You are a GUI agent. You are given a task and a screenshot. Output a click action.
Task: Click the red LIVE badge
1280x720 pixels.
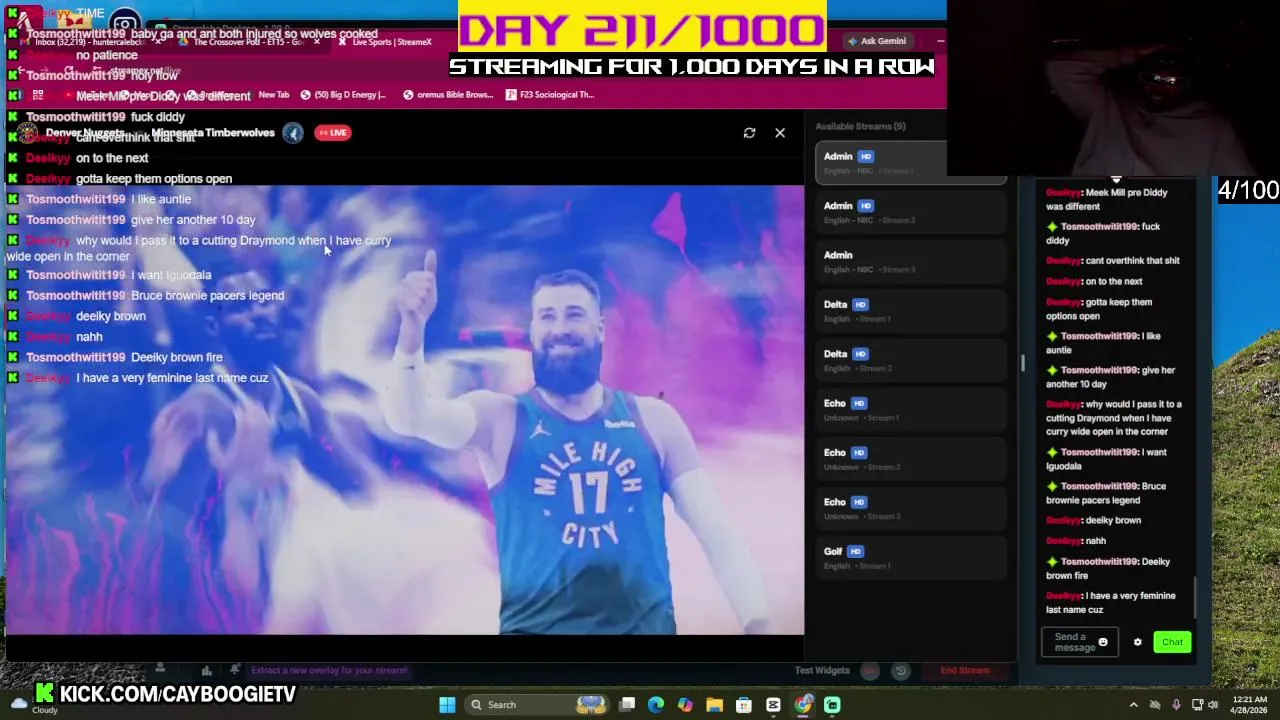(x=333, y=132)
